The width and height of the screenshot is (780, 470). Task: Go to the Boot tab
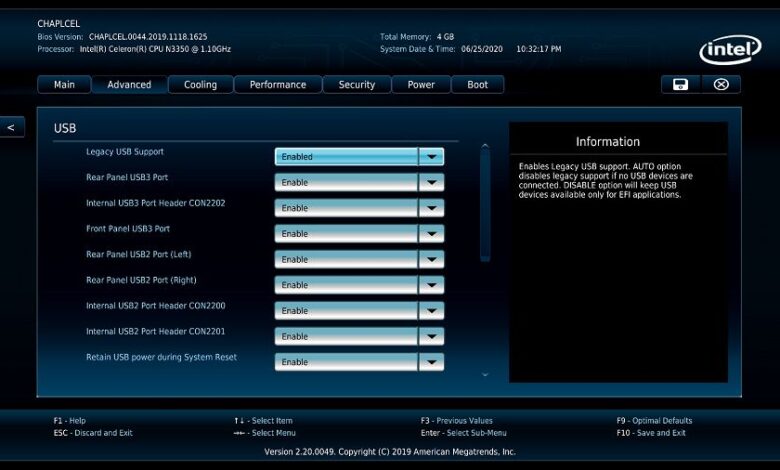point(478,85)
